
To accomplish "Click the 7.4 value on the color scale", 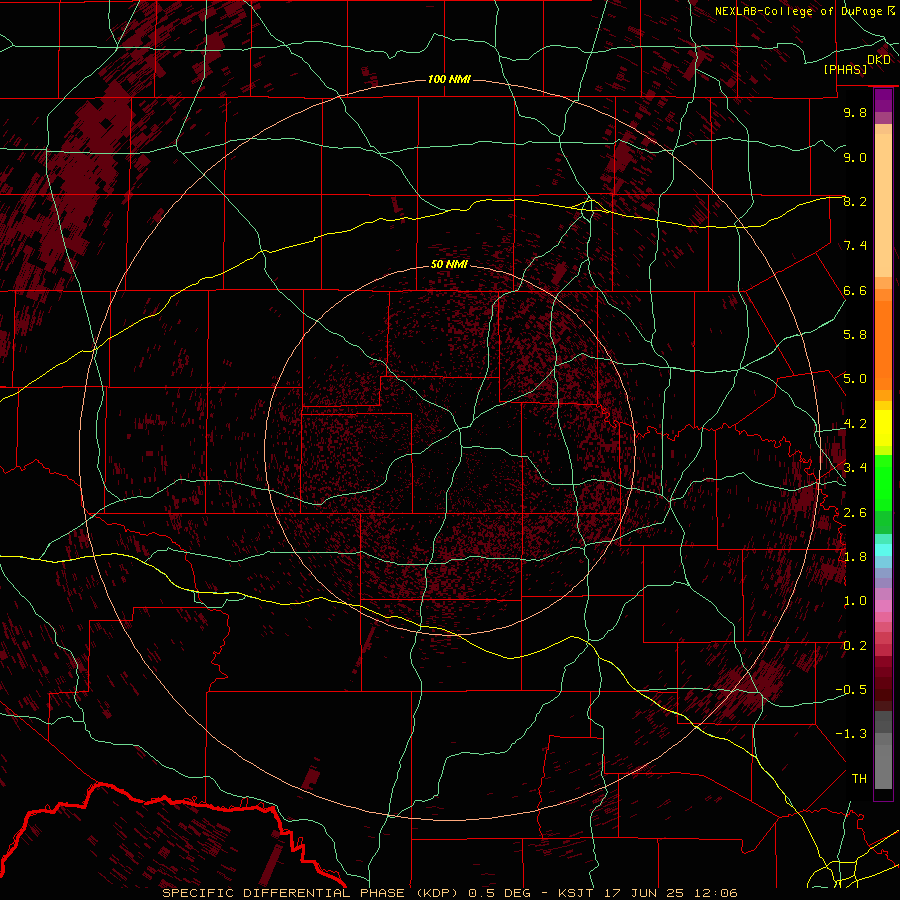I will pyautogui.click(x=855, y=246).
